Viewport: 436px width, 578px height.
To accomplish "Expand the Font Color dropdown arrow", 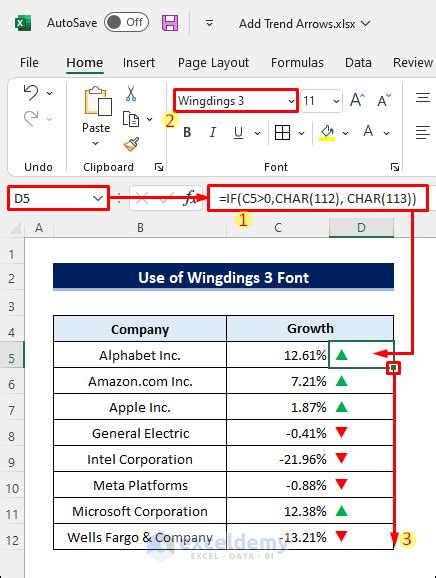I will click(386, 133).
